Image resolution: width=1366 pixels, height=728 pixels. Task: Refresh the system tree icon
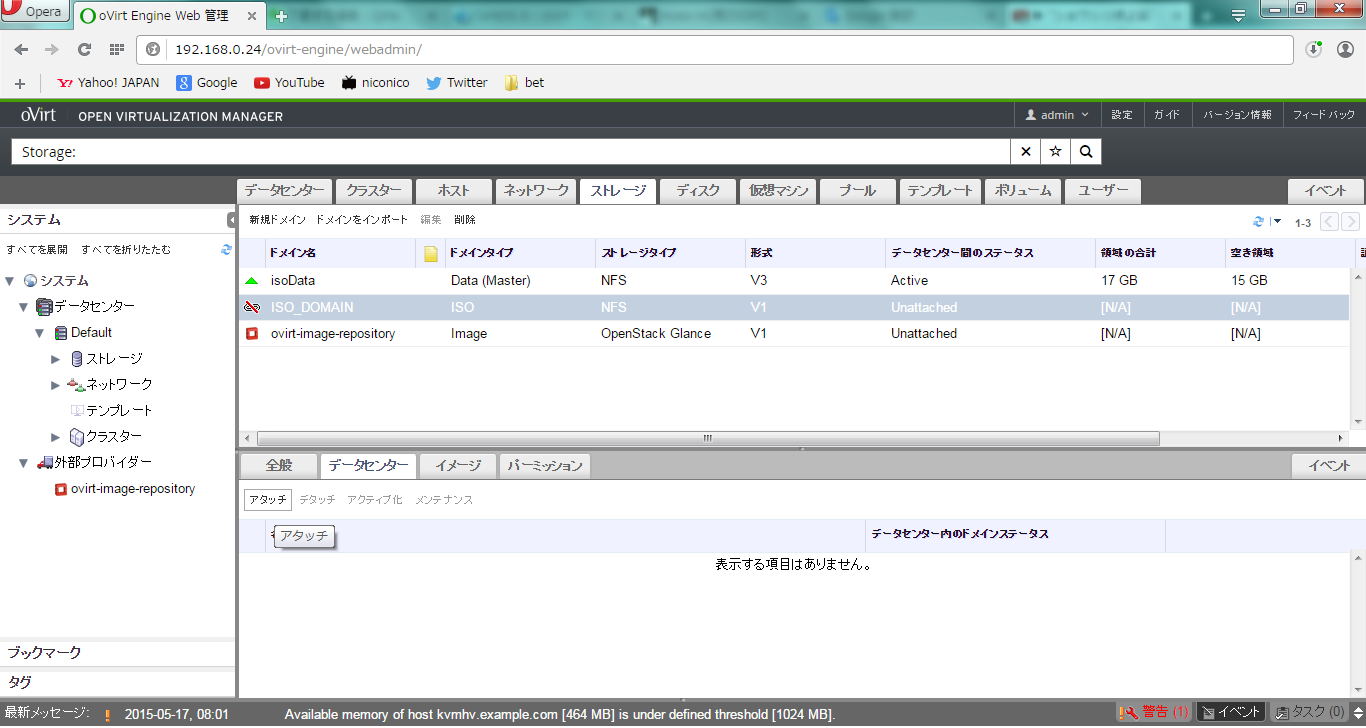[x=226, y=249]
